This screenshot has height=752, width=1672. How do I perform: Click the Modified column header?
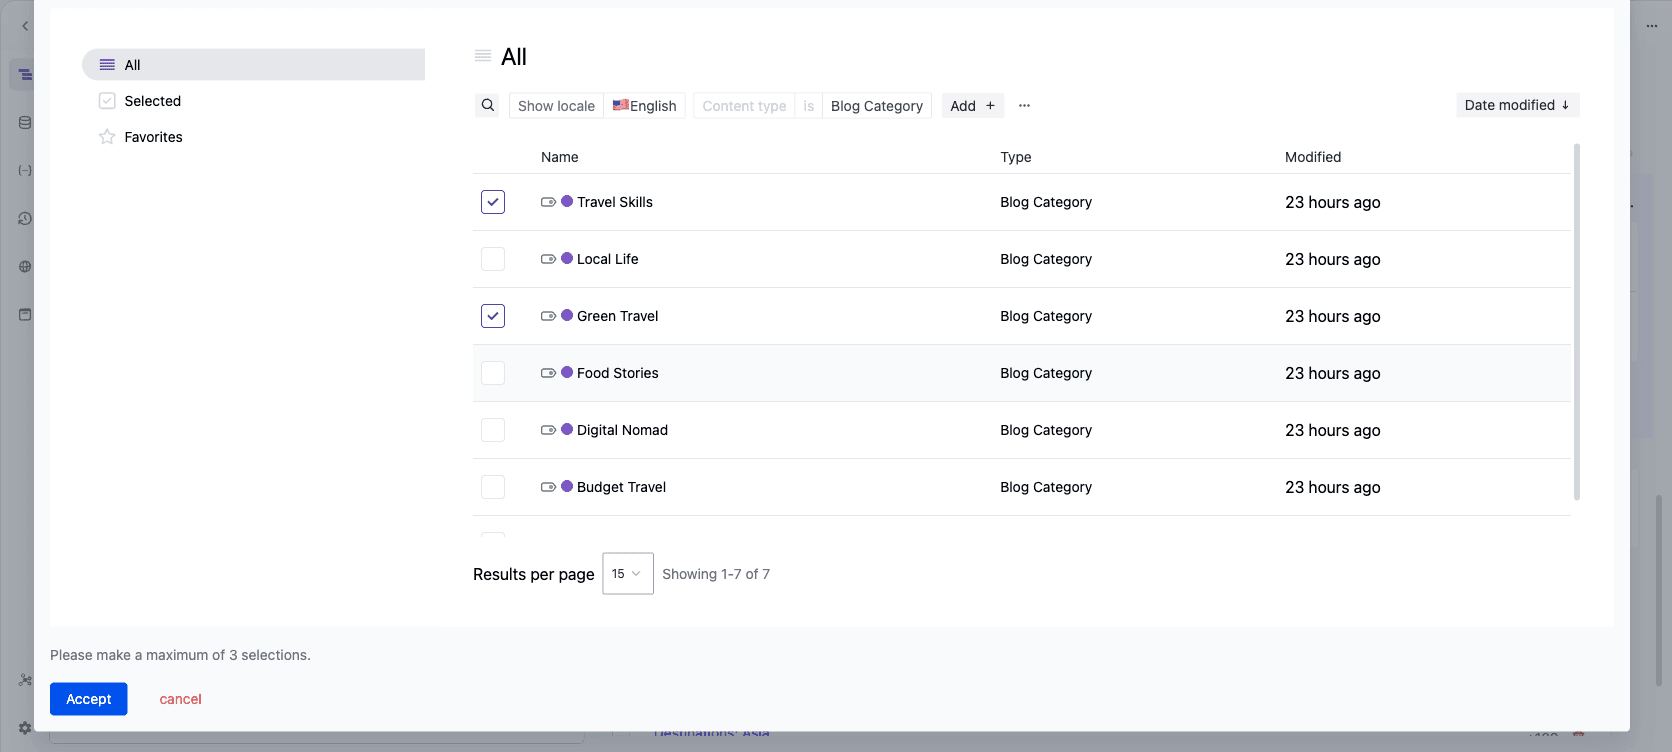[x=1313, y=157]
